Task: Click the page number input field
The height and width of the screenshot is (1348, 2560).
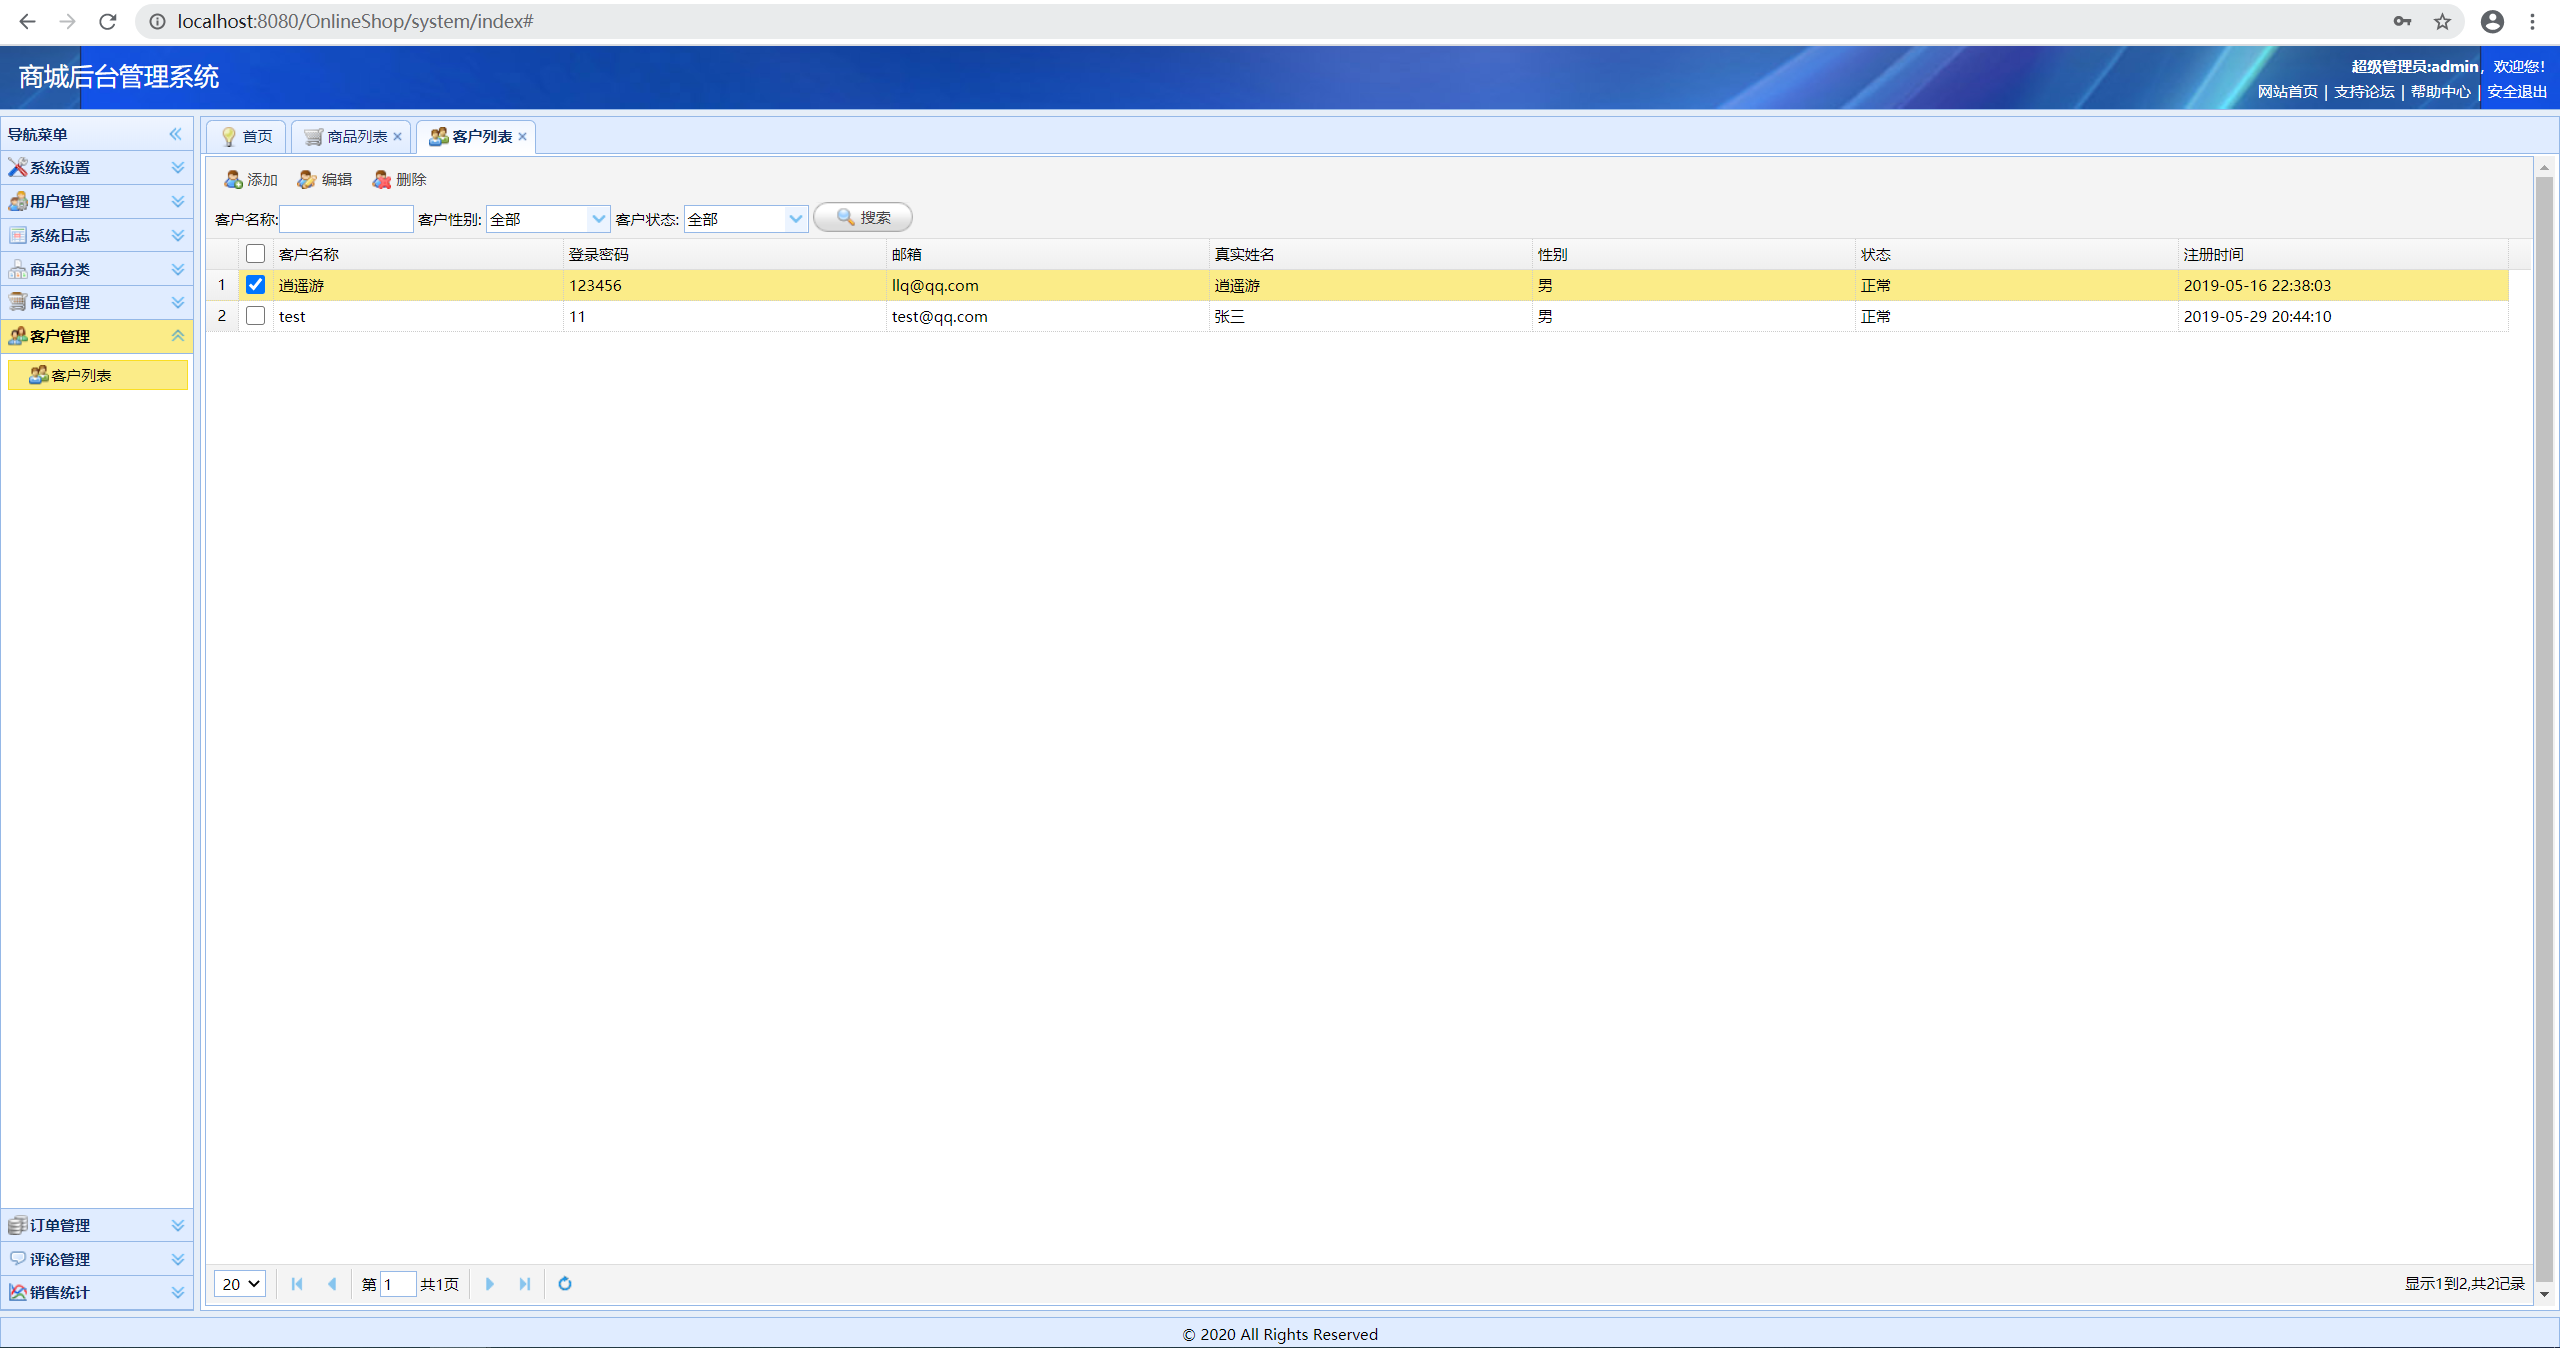Action: 398,1284
